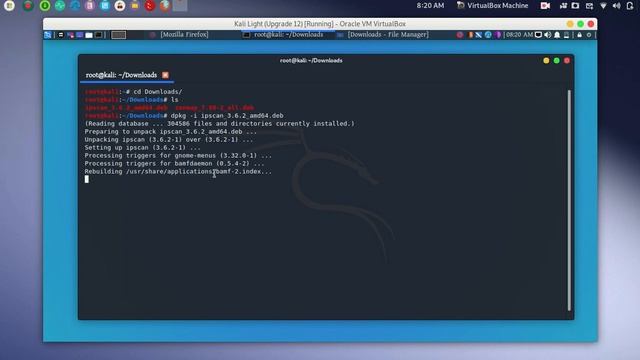This screenshot has width=640, height=360.
Task: Open the host screenshot camera tray icon
Action: (575, 6)
